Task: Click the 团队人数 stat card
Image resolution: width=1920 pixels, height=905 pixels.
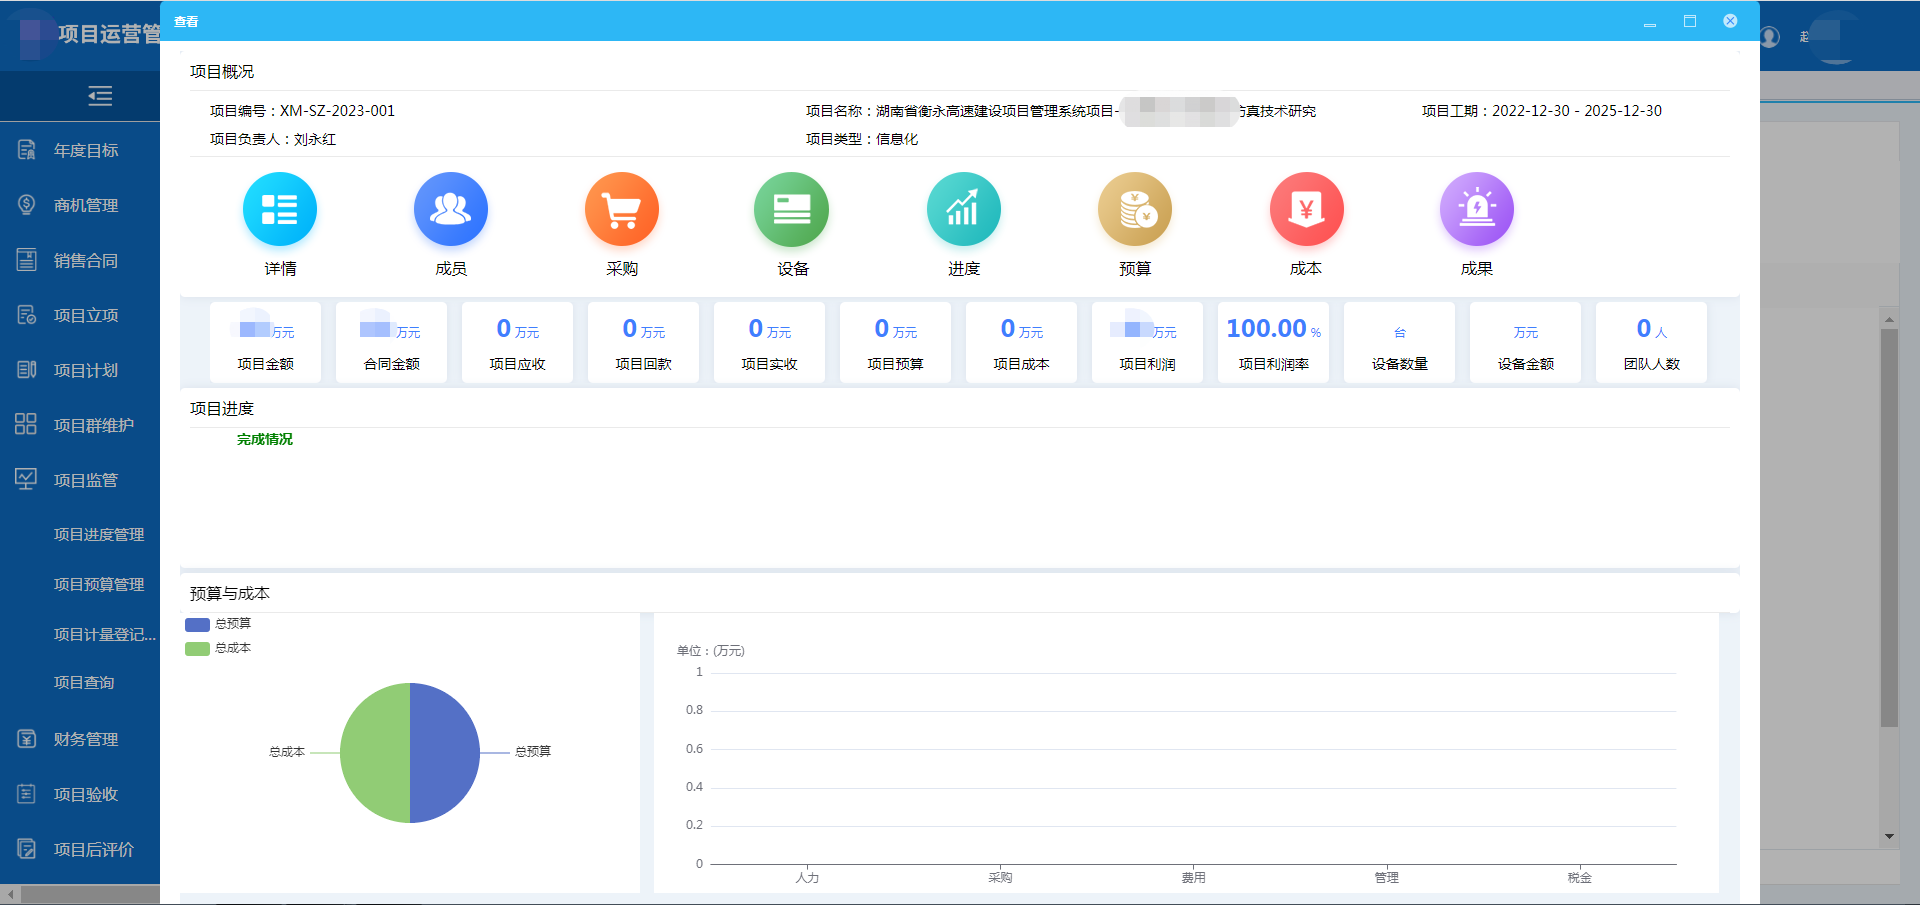Action: (1652, 342)
